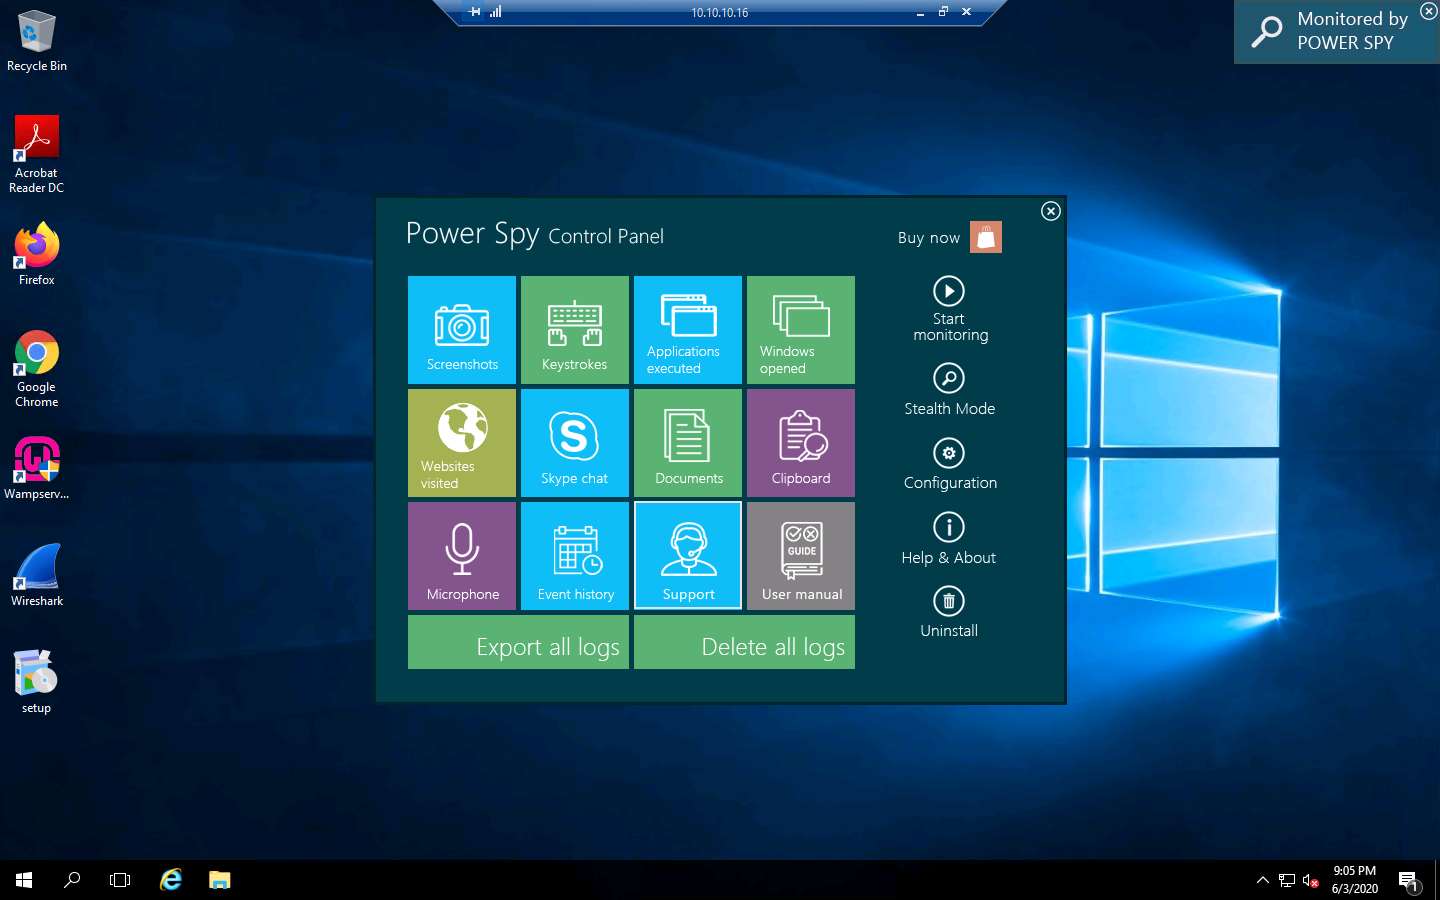This screenshot has width=1440, height=900.
Task: Click the Buy now text link
Action: pos(928,238)
